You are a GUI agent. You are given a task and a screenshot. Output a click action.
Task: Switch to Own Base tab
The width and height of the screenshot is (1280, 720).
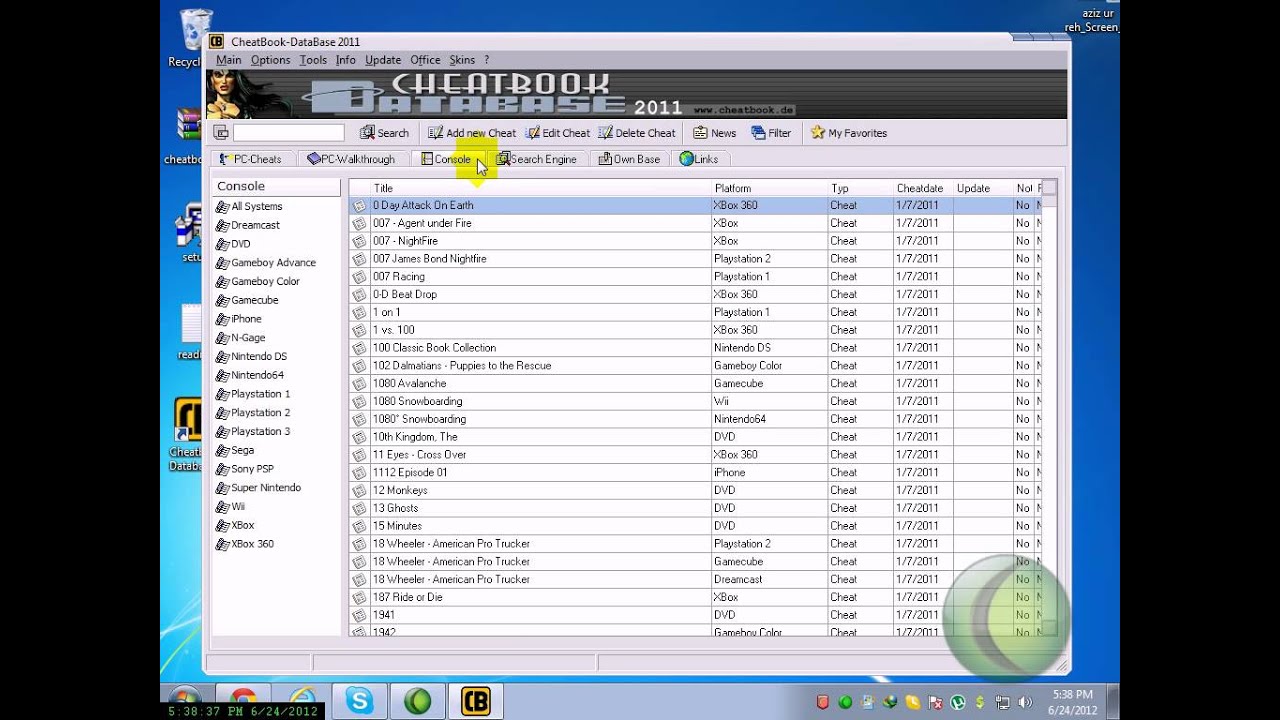pyautogui.click(x=629, y=159)
